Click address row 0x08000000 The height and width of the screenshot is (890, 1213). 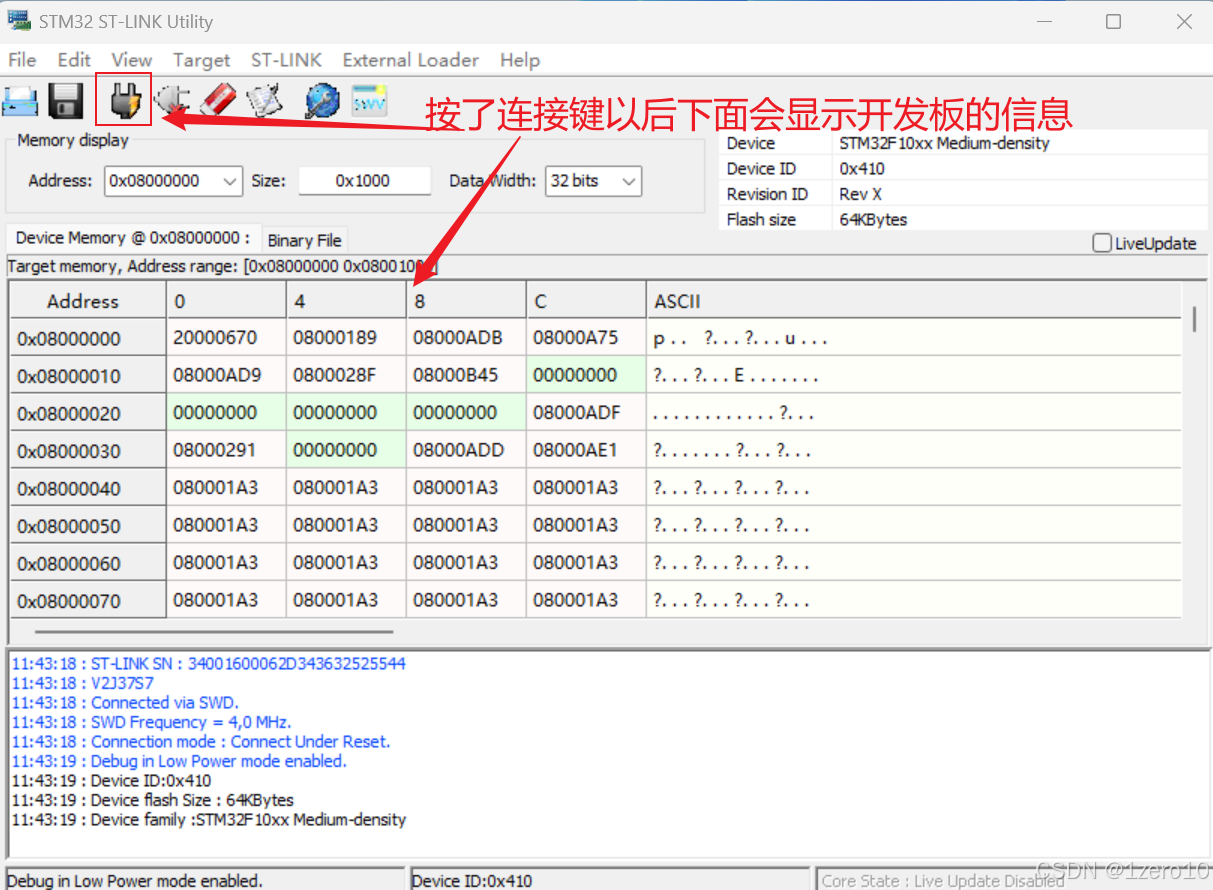tap(88, 339)
